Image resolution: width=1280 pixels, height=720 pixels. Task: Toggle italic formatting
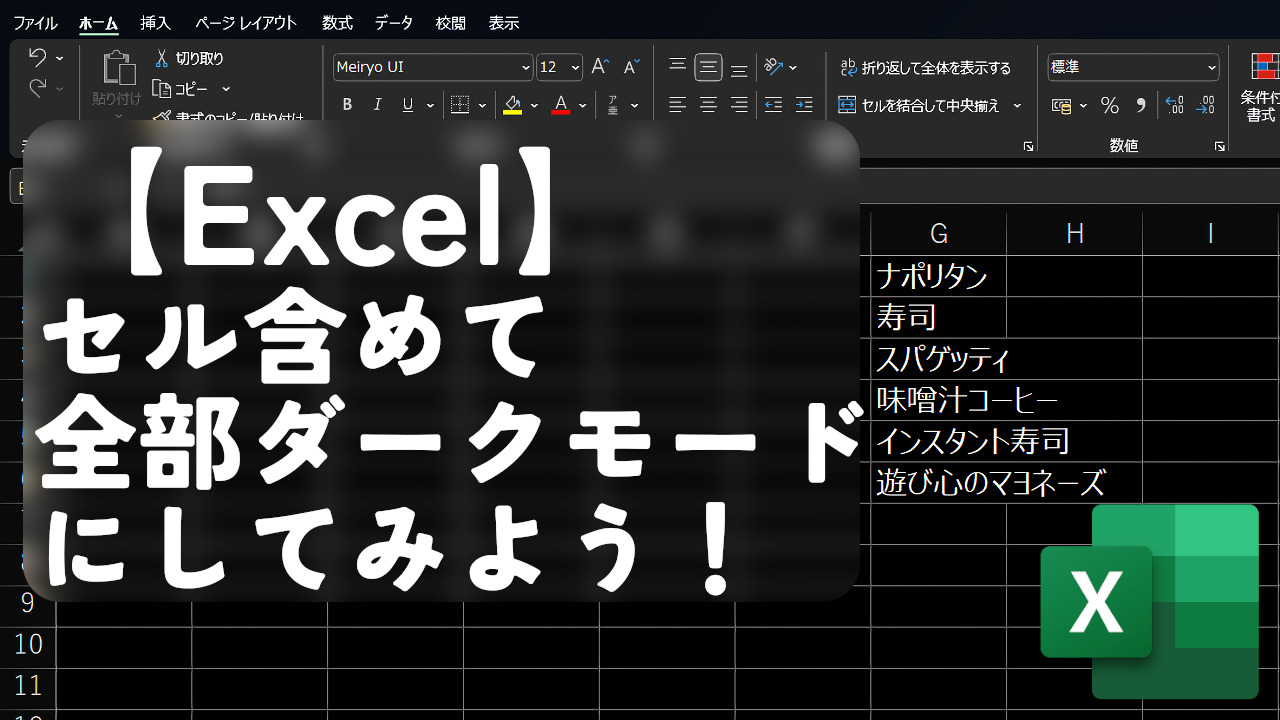pyautogui.click(x=377, y=105)
